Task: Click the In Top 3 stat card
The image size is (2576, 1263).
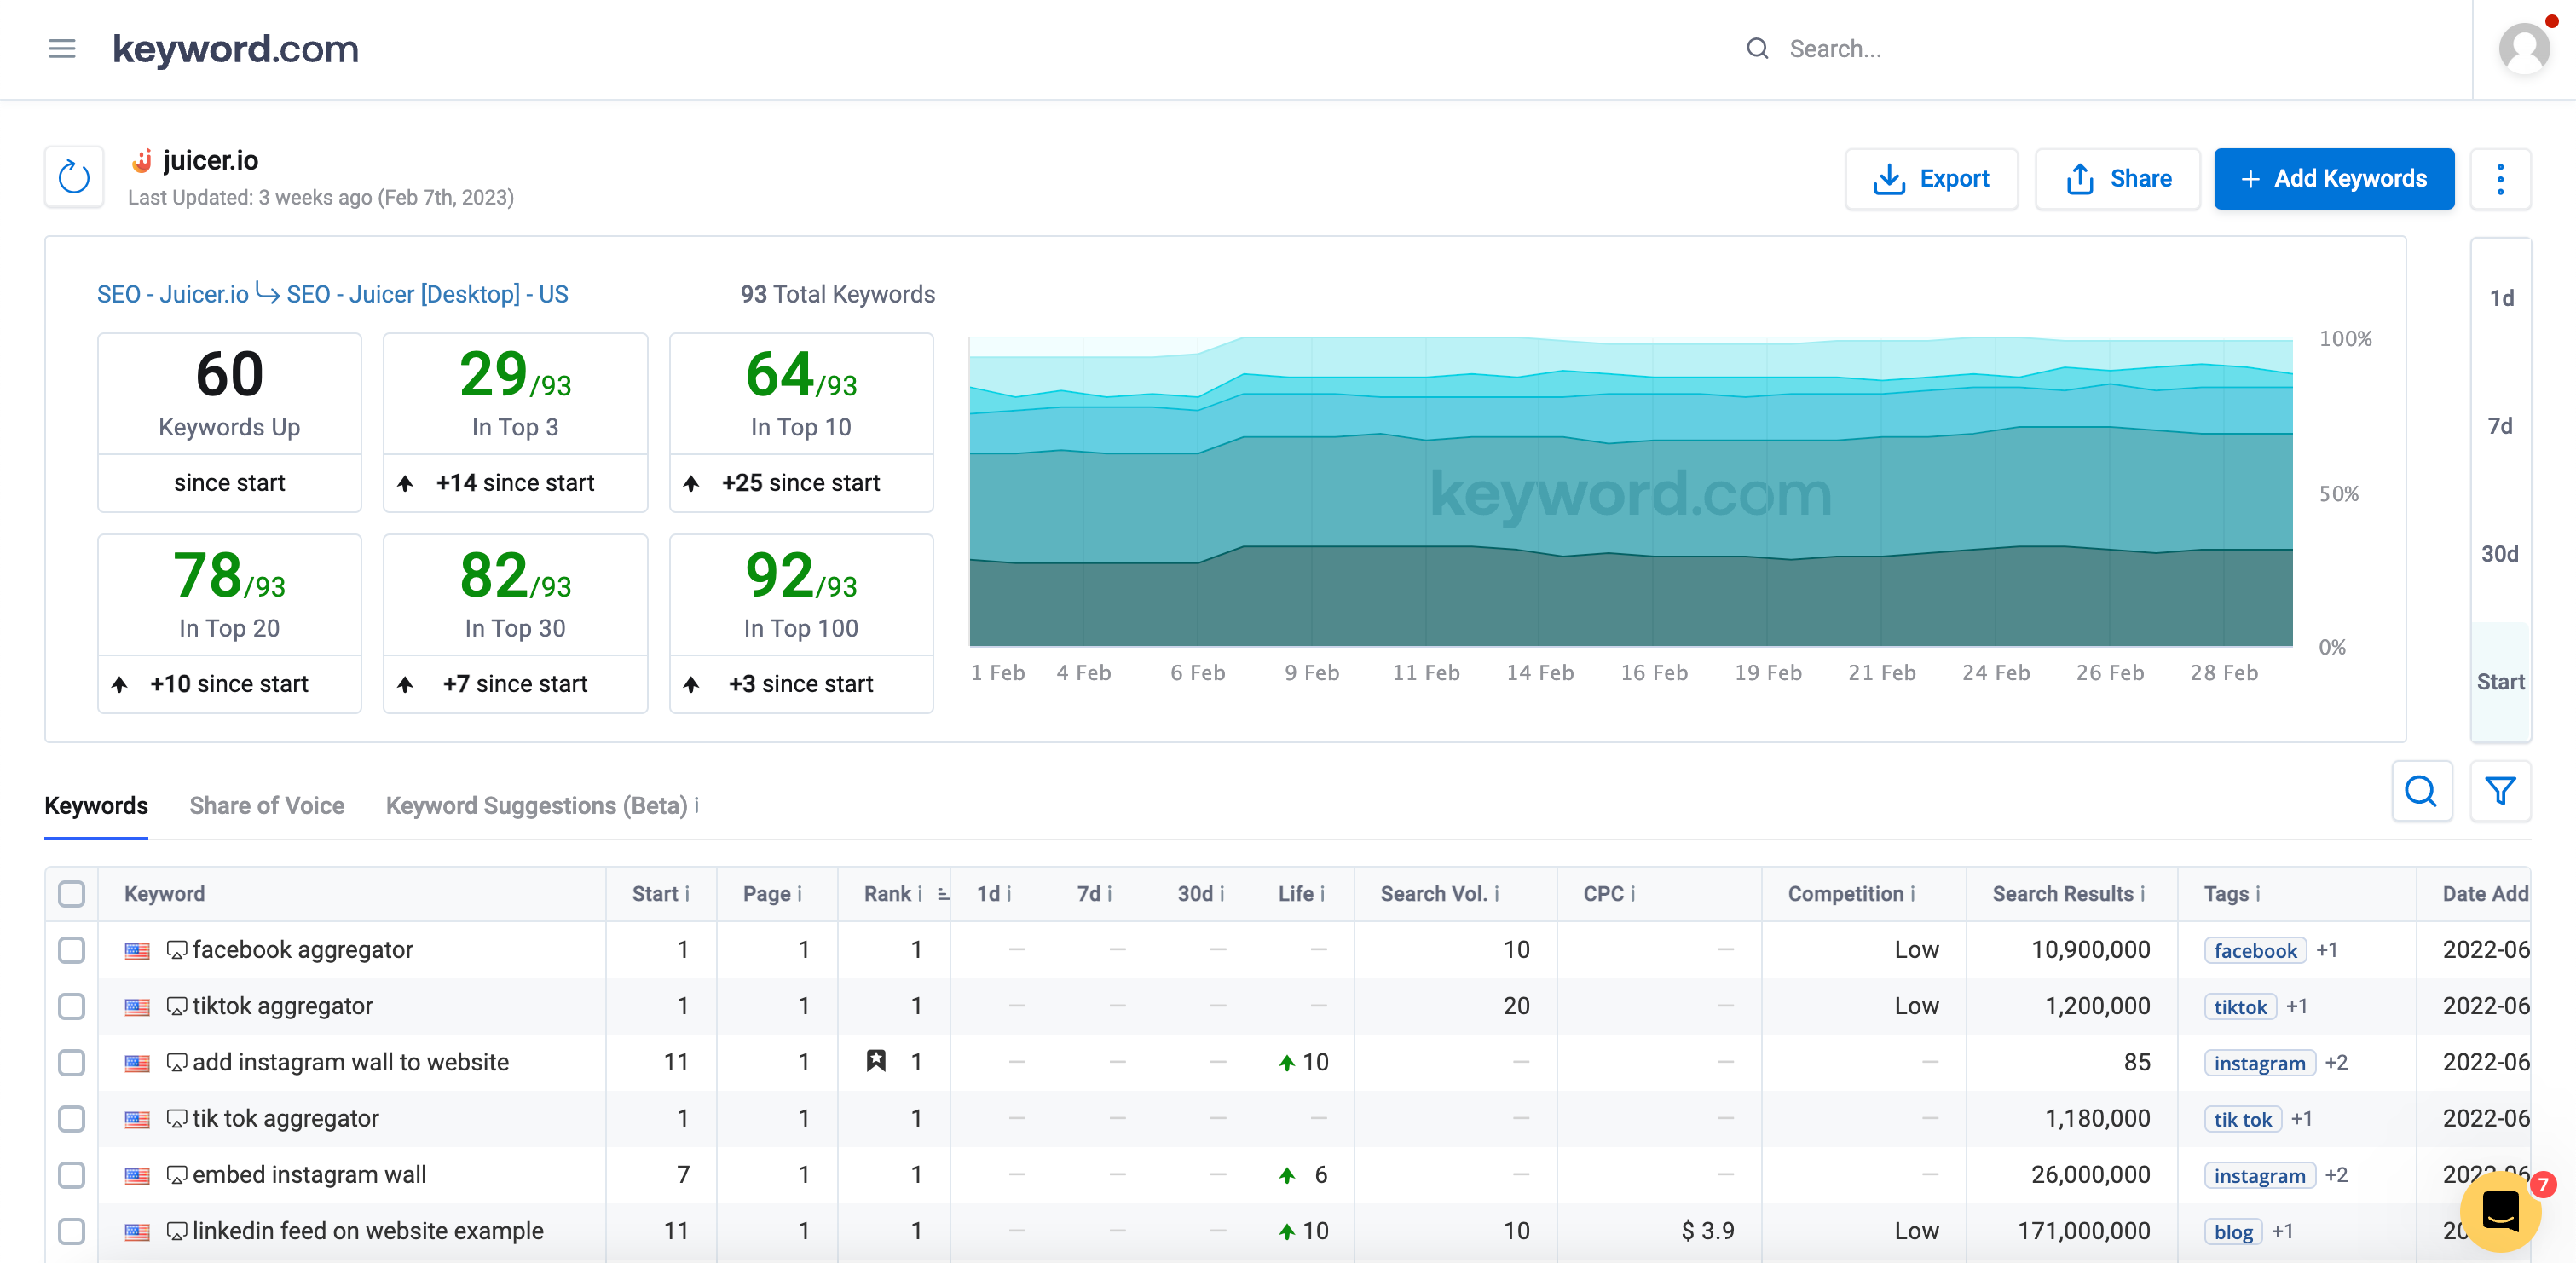Action: click(515, 422)
